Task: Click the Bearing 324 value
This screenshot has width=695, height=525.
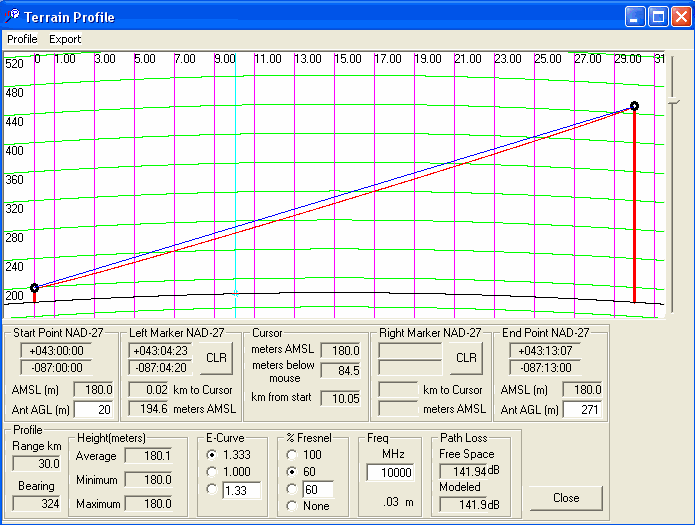Action: pyautogui.click(x=37, y=503)
